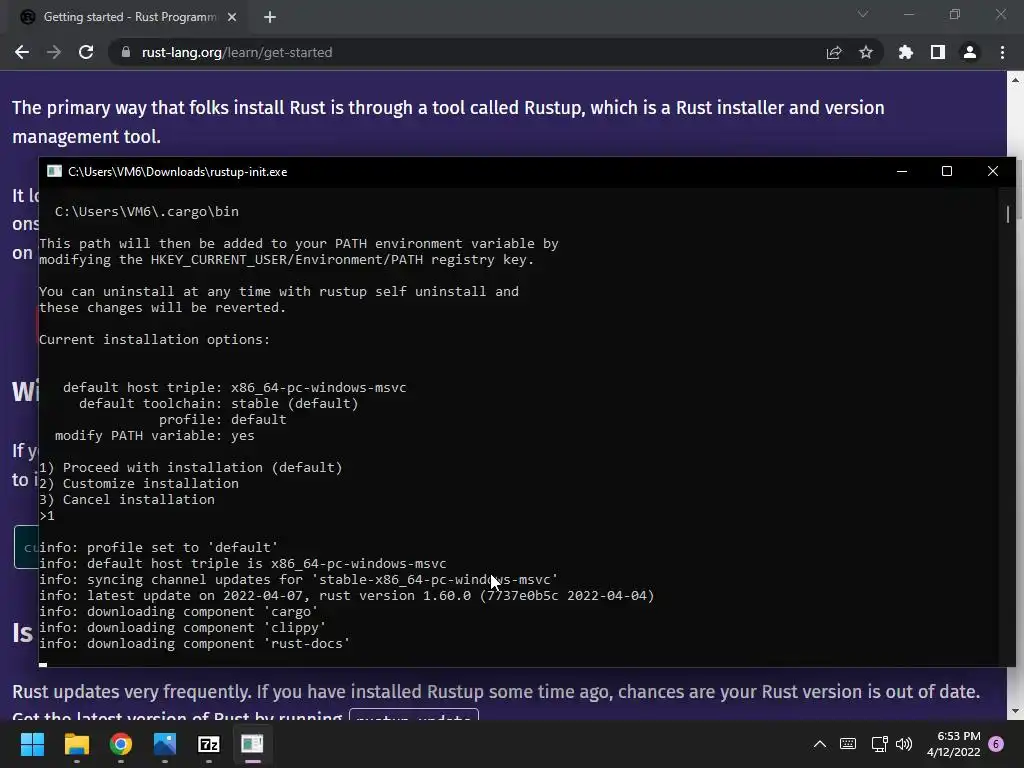Open the Chrome side panel

click(x=938, y=52)
